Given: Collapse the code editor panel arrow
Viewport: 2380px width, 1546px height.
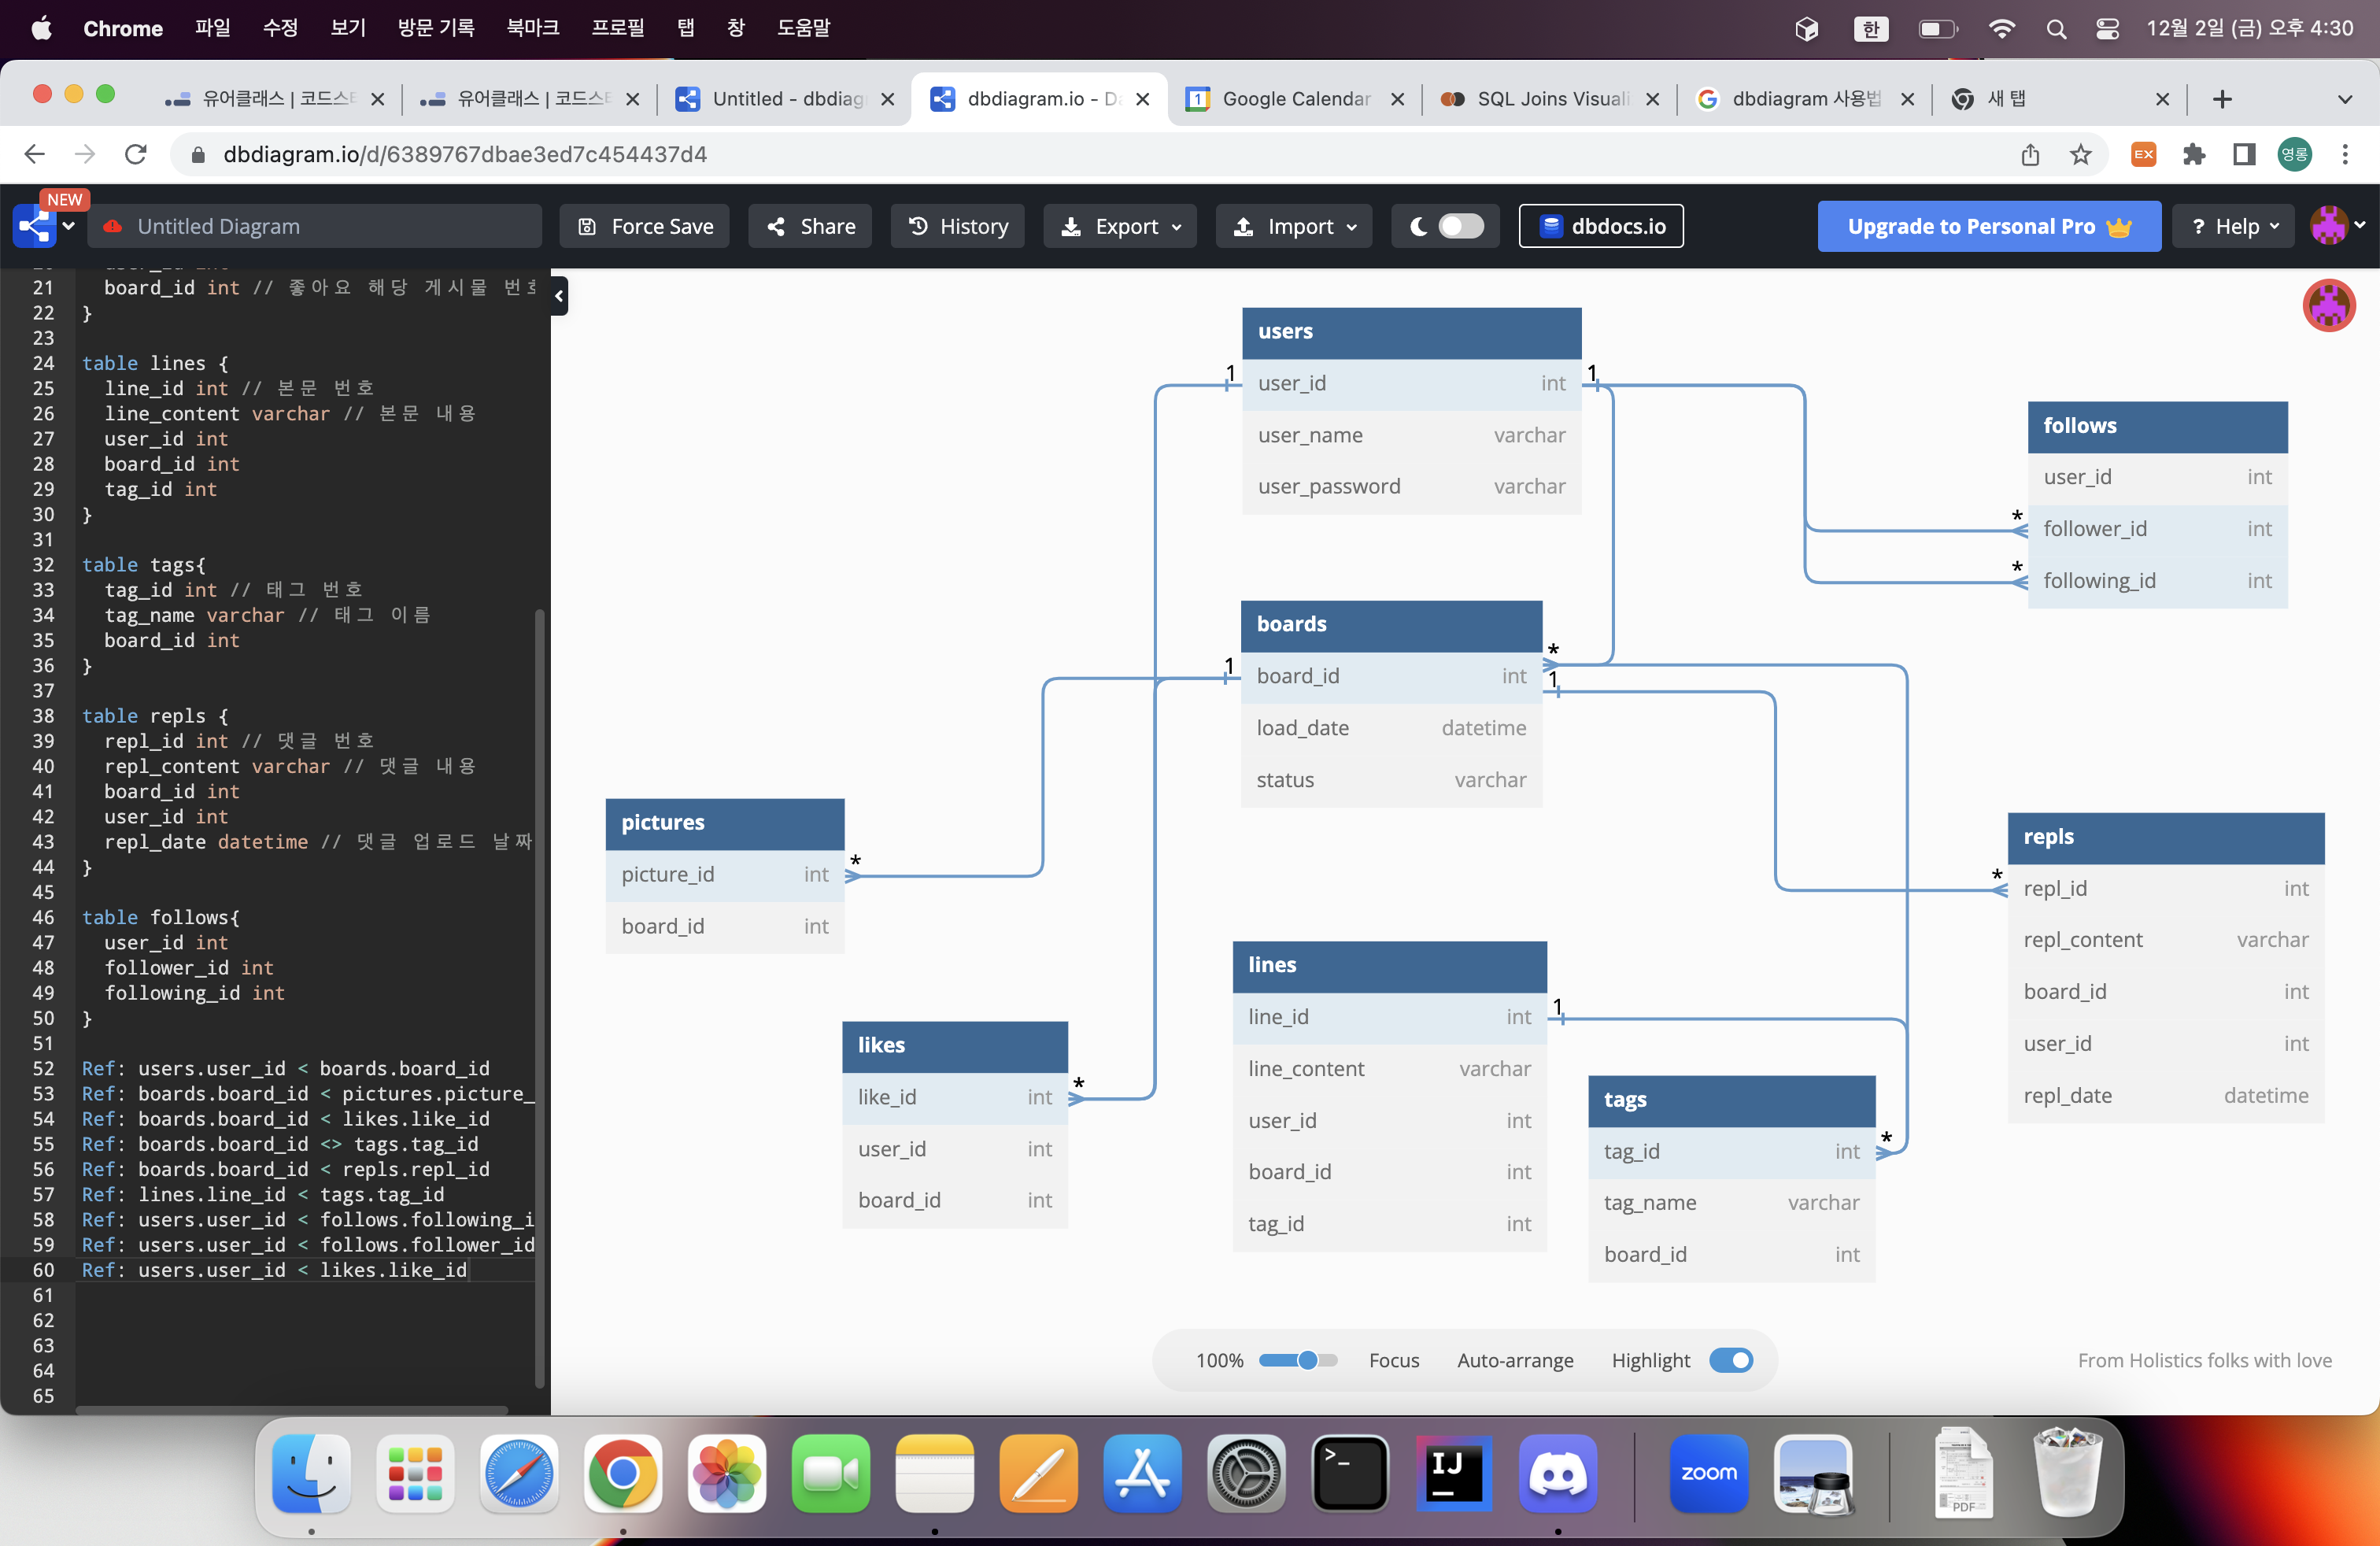Looking at the screenshot, I should pyautogui.click(x=559, y=295).
